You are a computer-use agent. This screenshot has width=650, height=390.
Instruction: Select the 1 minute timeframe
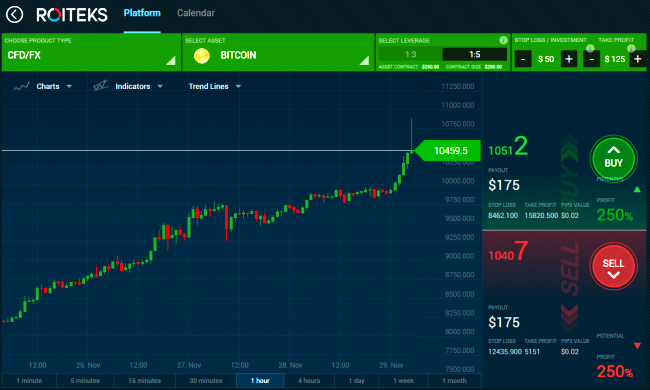[x=29, y=380]
